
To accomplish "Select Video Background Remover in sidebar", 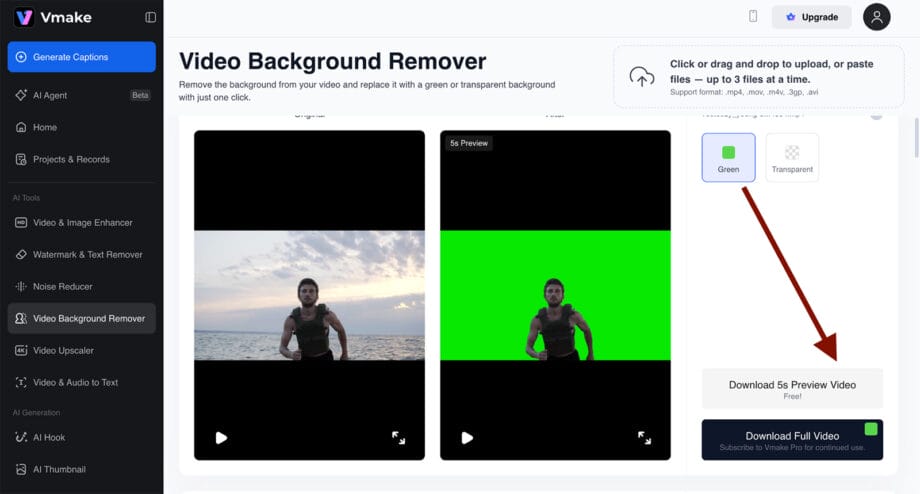I will click(82, 319).
